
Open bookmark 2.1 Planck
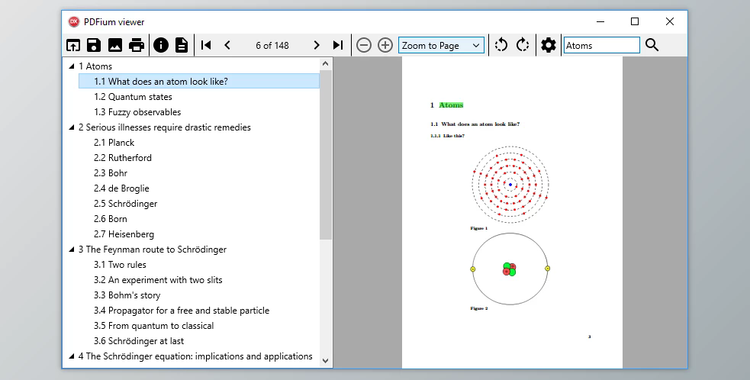[x=114, y=143]
